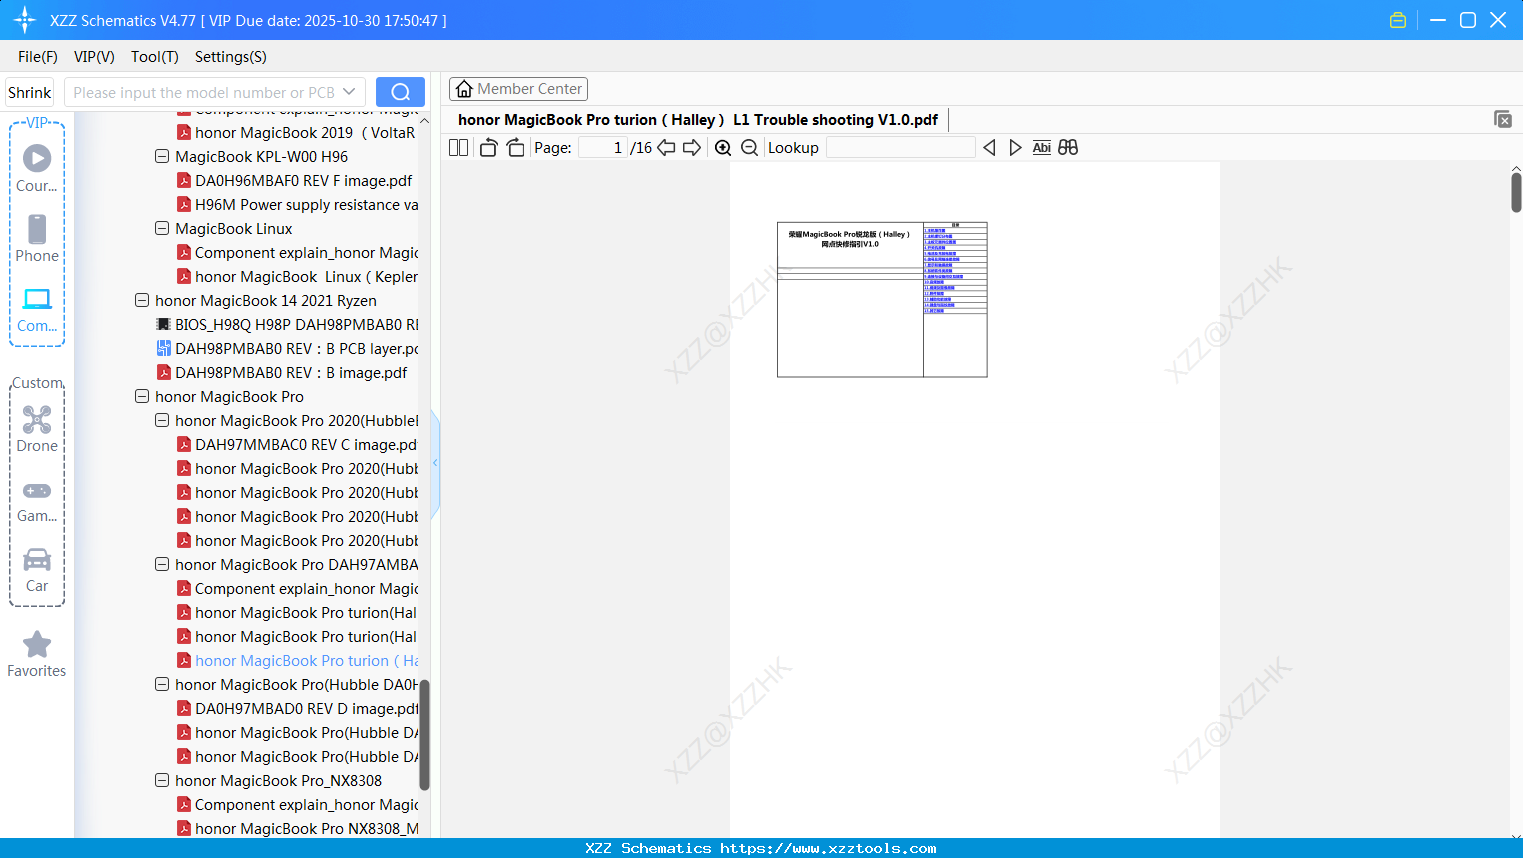
Task: Click the file tree vertical scrollbar thumb
Action: tap(424, 735)
